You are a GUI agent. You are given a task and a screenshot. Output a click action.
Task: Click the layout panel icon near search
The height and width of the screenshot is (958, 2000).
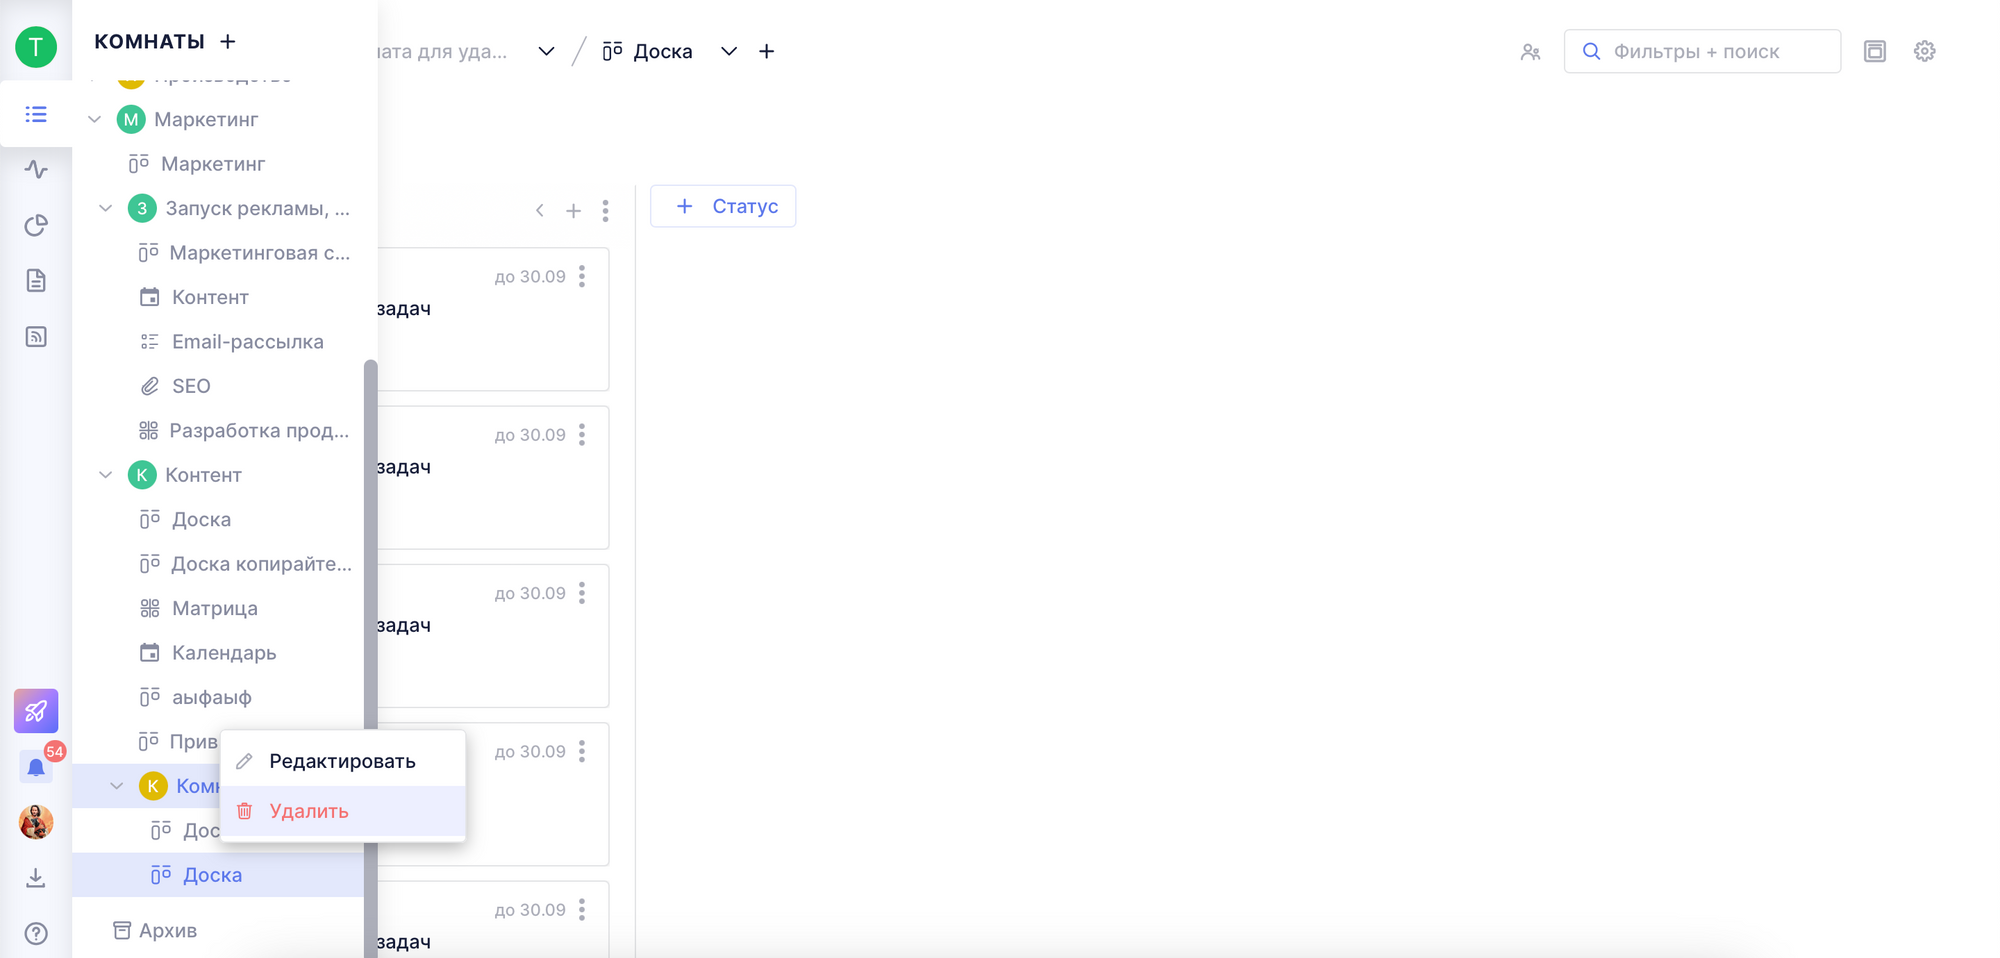1875,51
